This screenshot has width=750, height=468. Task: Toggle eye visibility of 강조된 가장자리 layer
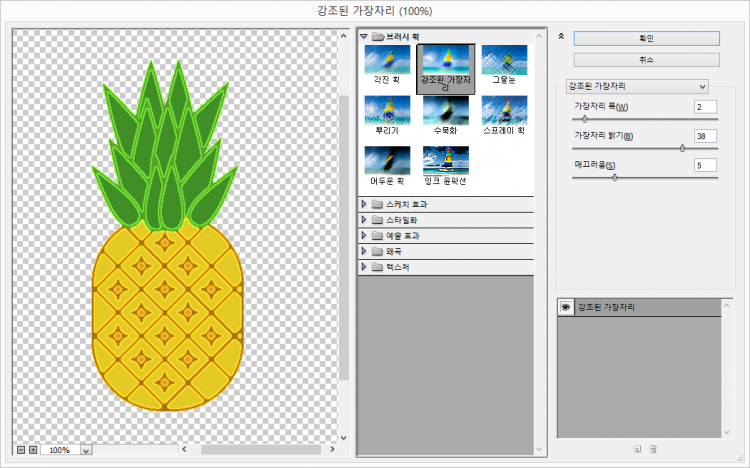pyautogui.click(x=566, y=308)
